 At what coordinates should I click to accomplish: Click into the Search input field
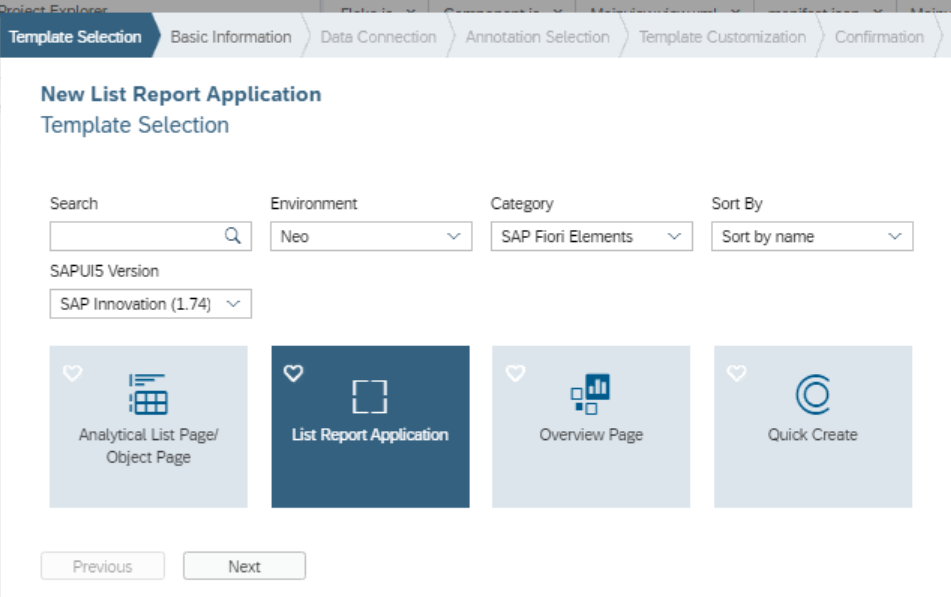coord(136,237)
